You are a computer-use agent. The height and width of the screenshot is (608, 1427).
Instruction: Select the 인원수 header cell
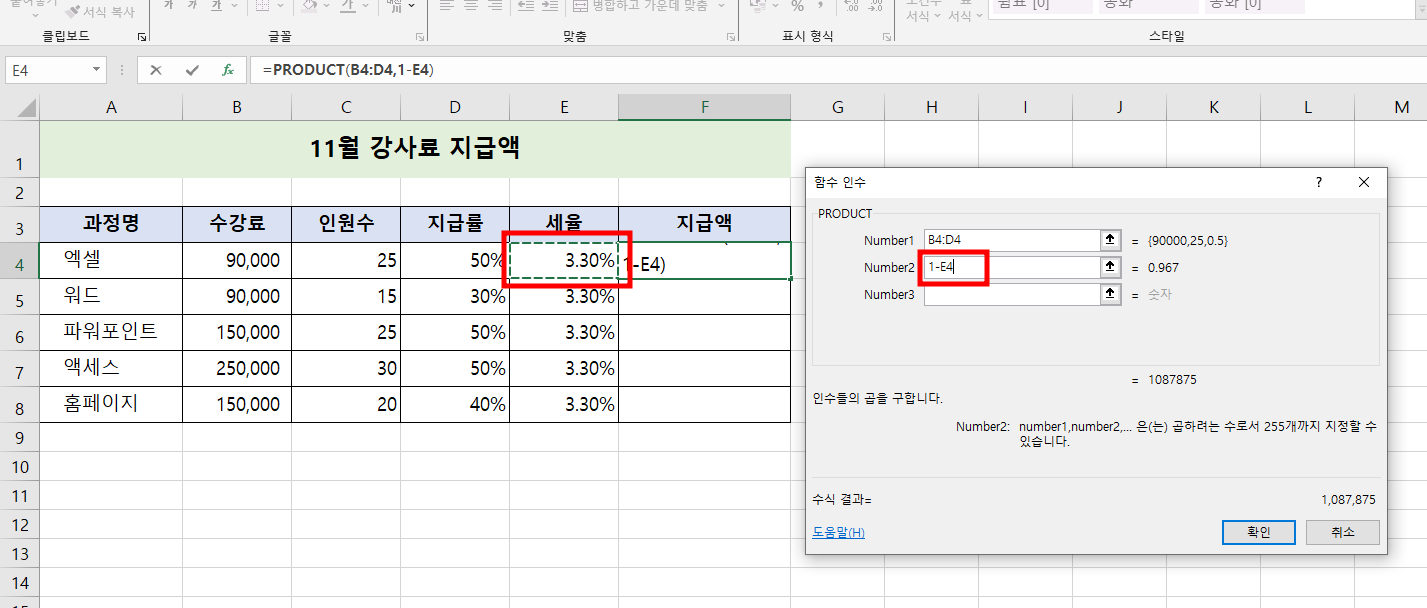point(346,224)
